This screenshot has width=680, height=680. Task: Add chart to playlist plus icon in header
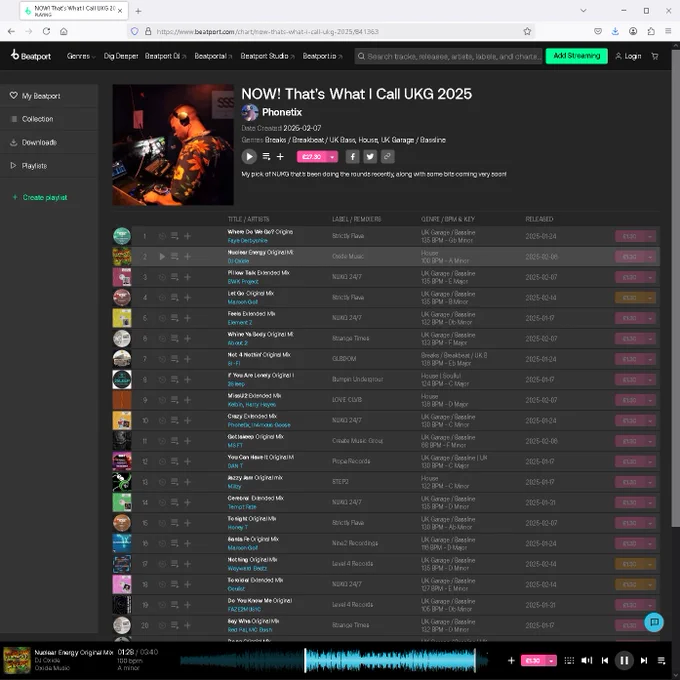280,157
